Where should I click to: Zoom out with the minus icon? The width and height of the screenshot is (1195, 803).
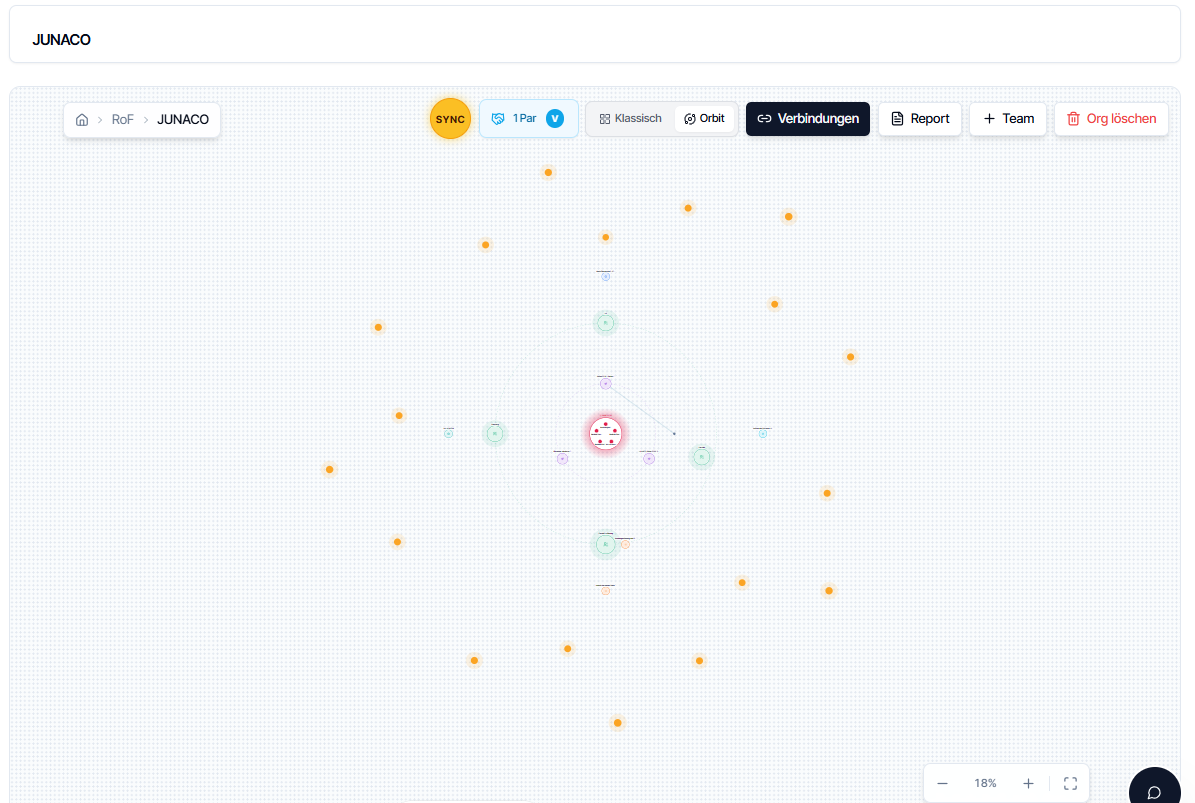click(x=943, y=783)
